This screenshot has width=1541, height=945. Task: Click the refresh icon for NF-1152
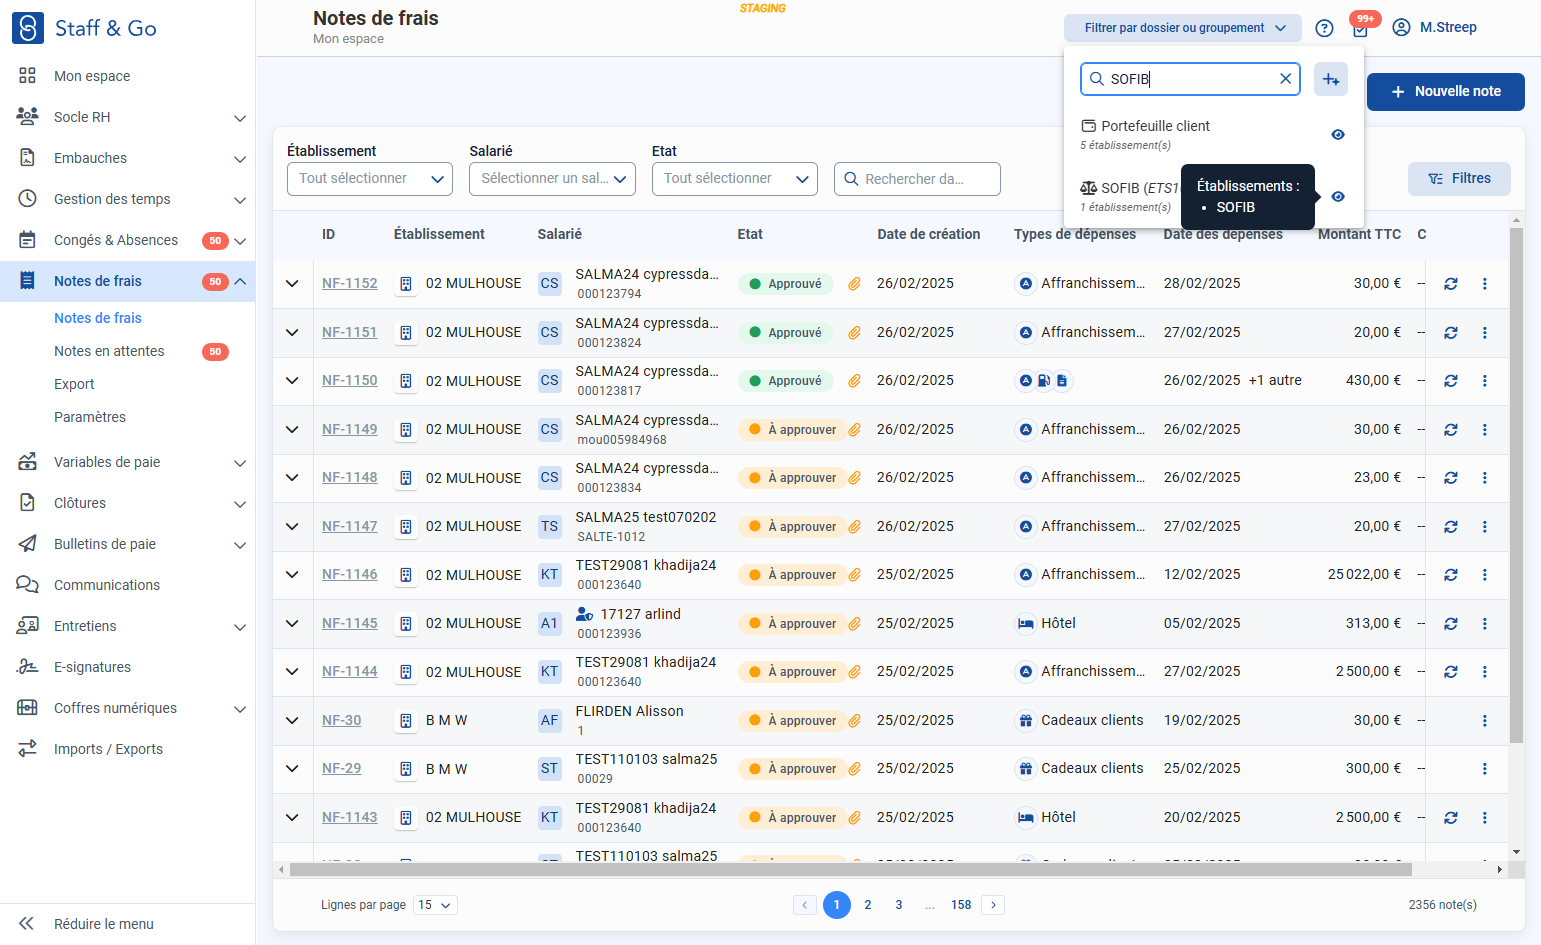coord(1451,284)
